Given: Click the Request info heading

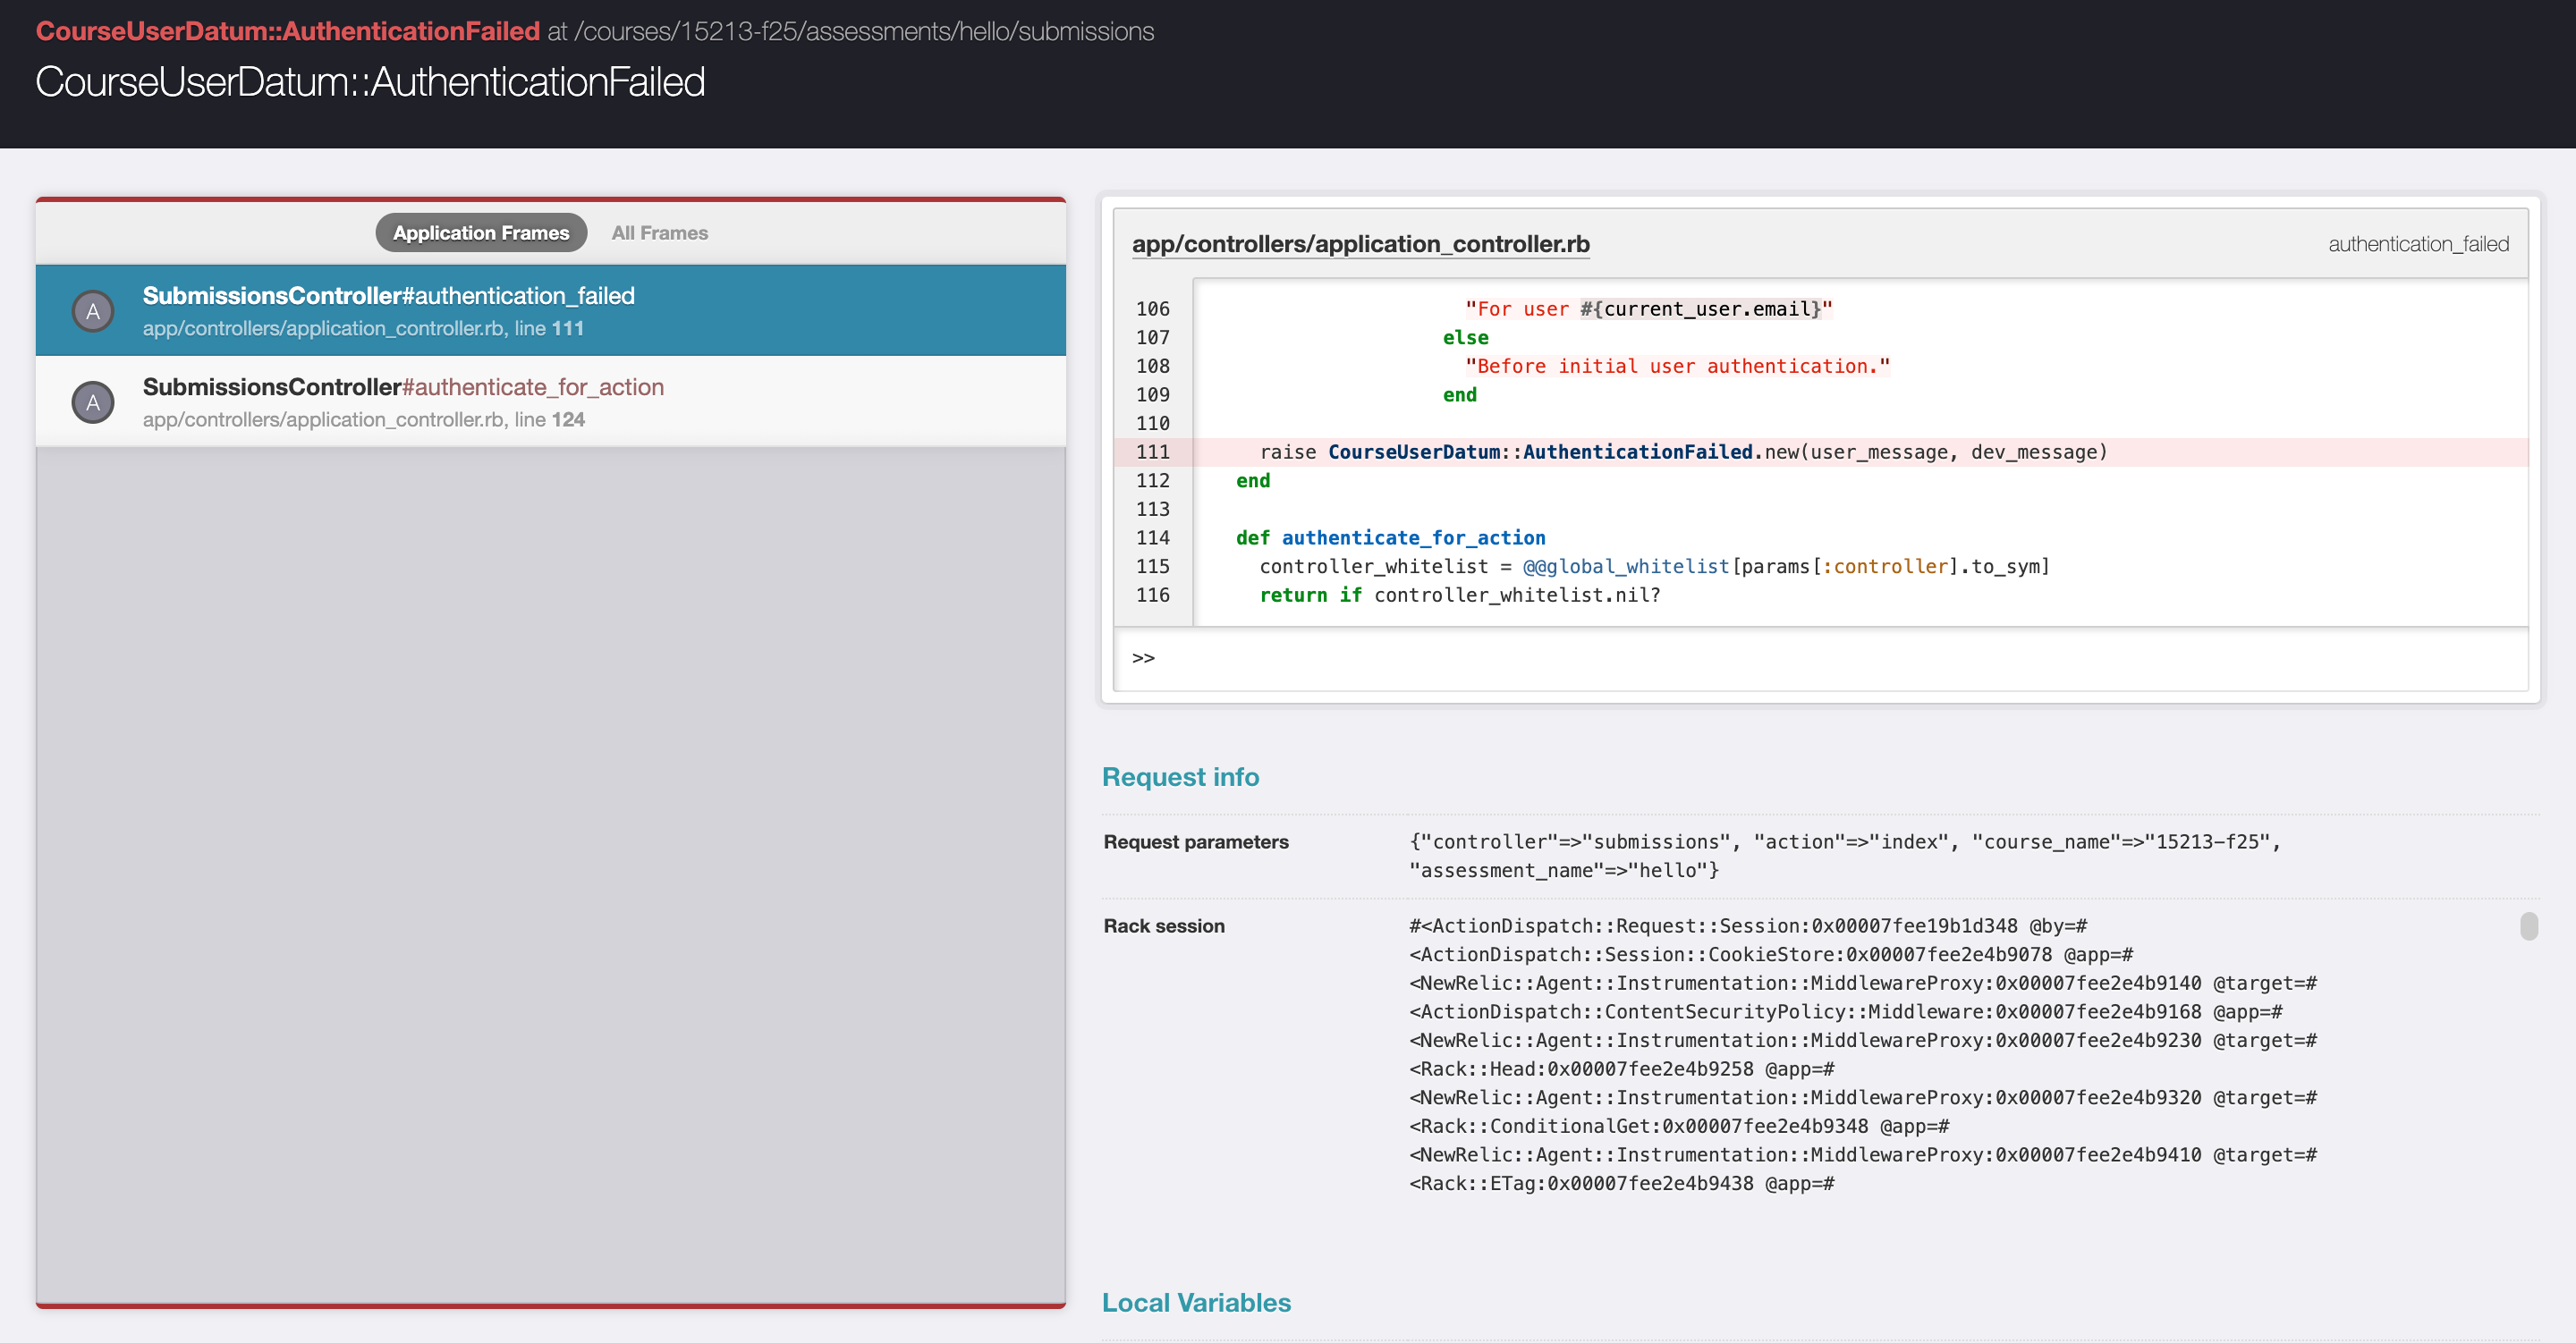Looking at the screenshot, I should click(1180, 777).
